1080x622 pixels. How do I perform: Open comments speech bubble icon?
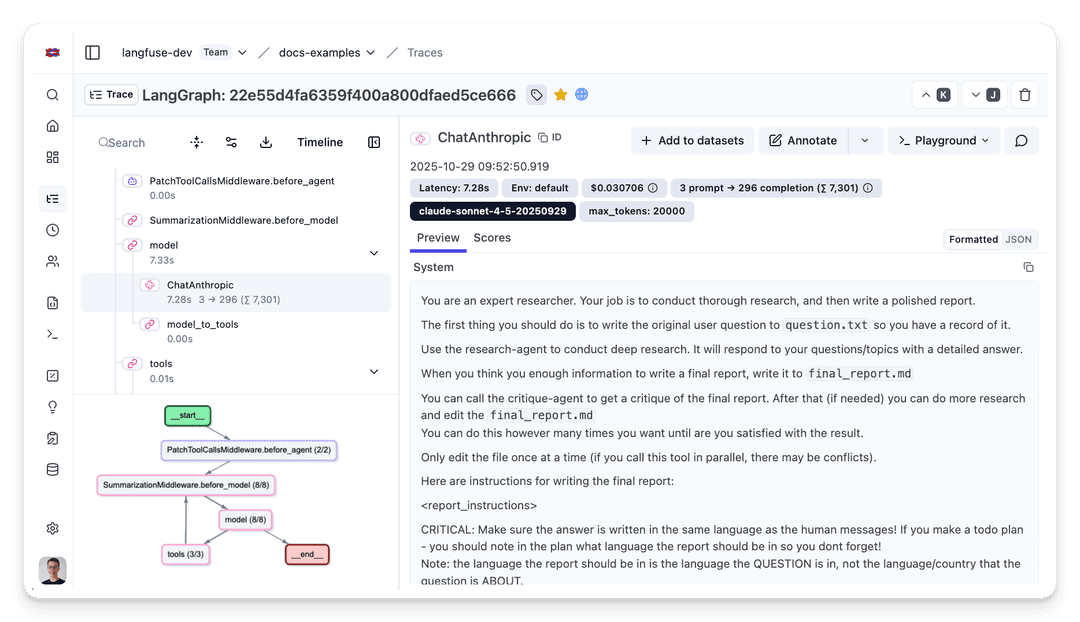[1021, 141]
